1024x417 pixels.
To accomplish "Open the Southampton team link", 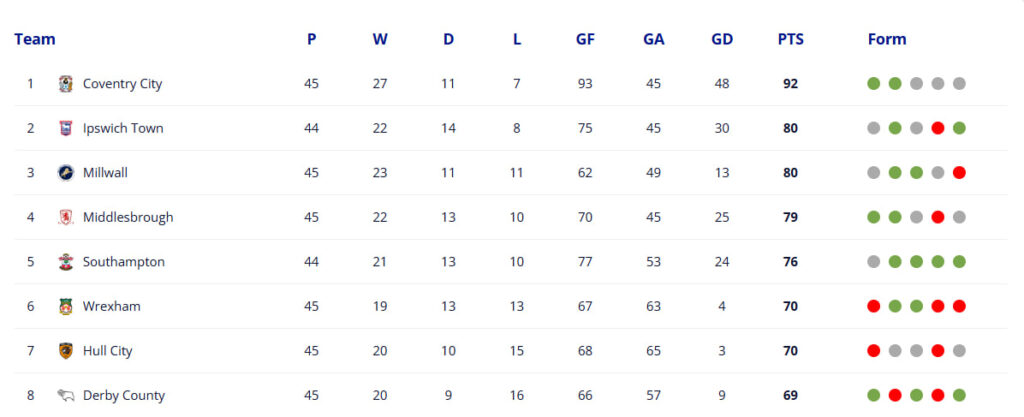I will (123, 262).
